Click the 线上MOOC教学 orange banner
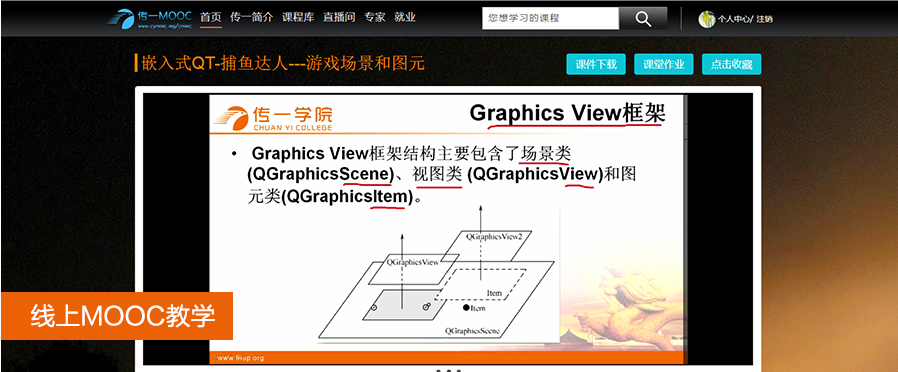The height and width of the screenshot is (372, 898). (x=117, y=315)
